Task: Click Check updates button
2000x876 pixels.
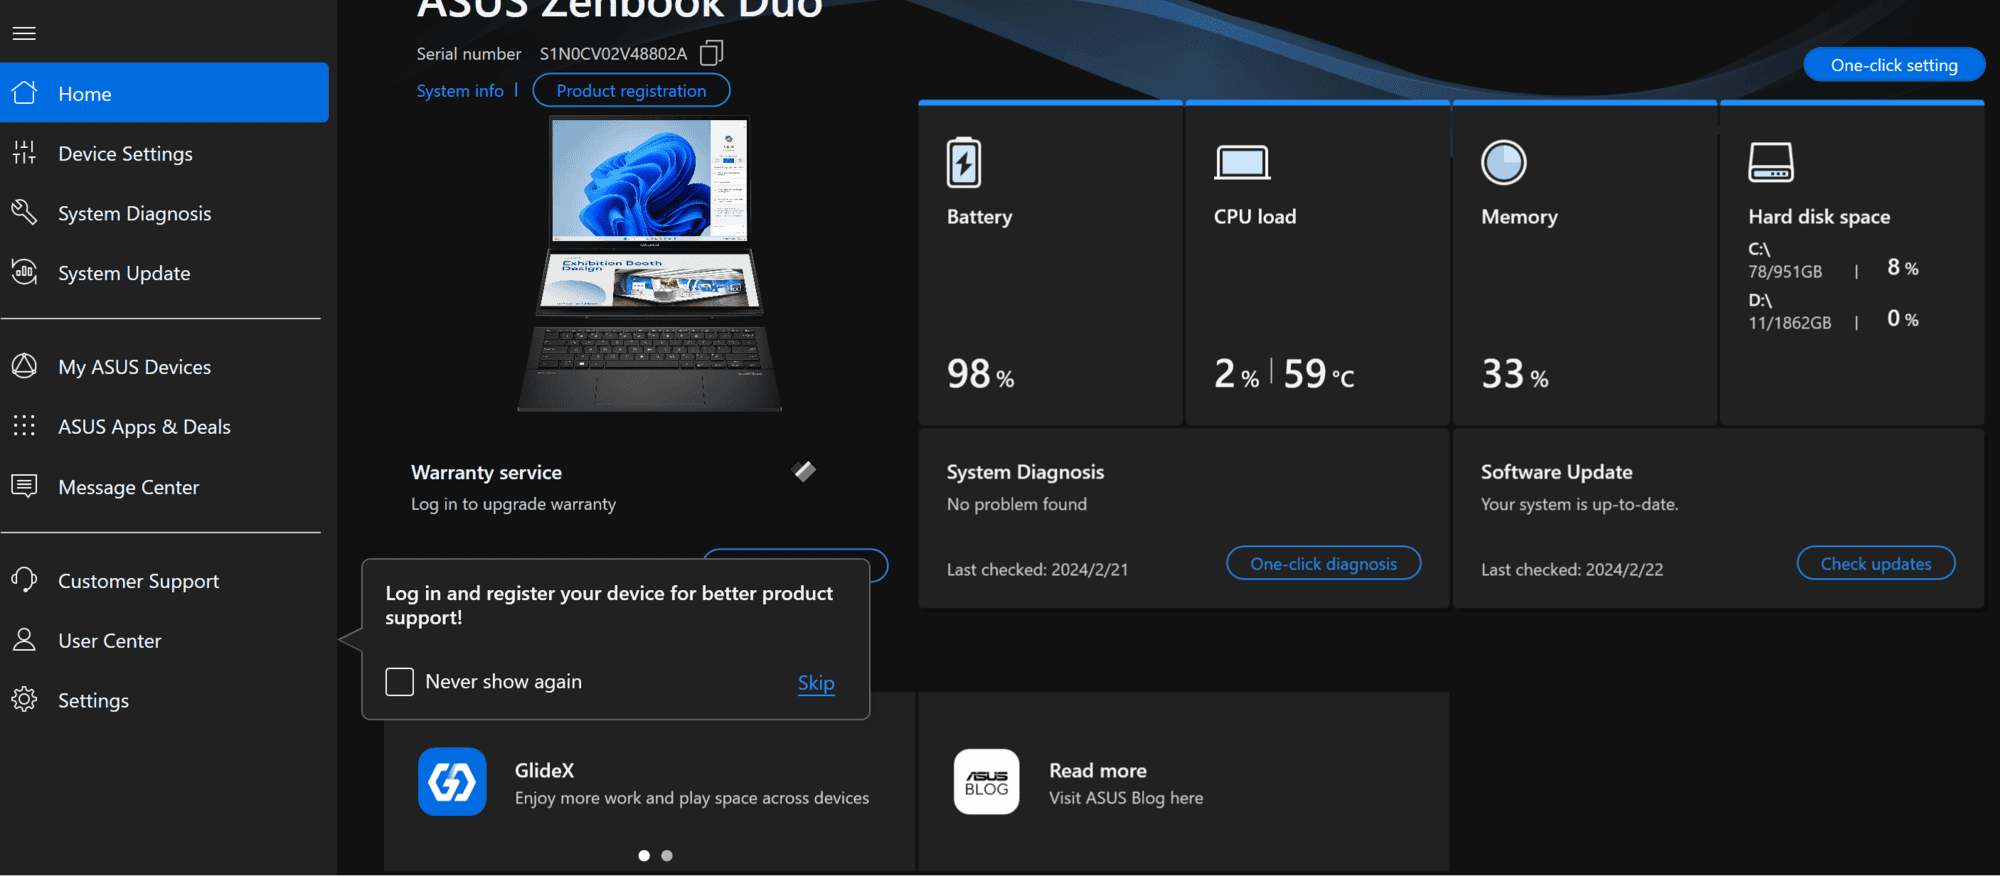Action: [1876, 564]
